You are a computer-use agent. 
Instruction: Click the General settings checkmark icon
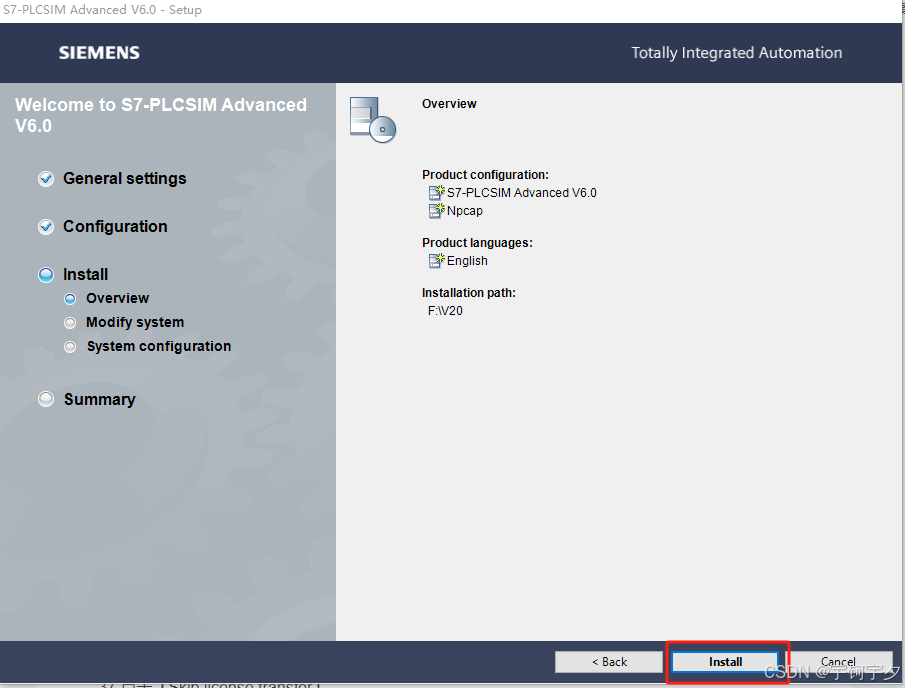tap(46, 179)
